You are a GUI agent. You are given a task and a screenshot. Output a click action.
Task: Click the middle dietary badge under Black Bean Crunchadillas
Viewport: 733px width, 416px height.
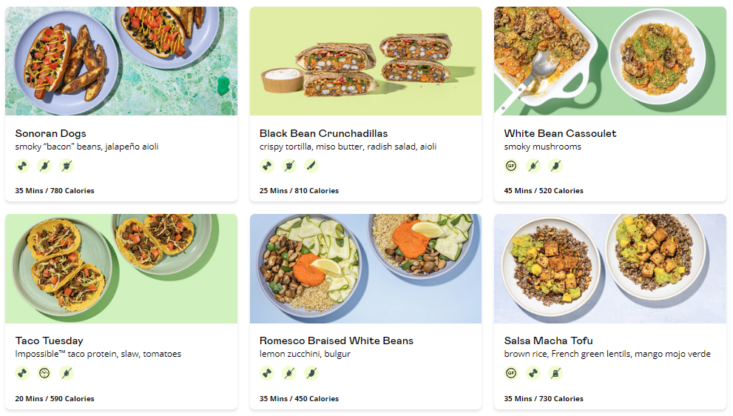click(288, 166)
